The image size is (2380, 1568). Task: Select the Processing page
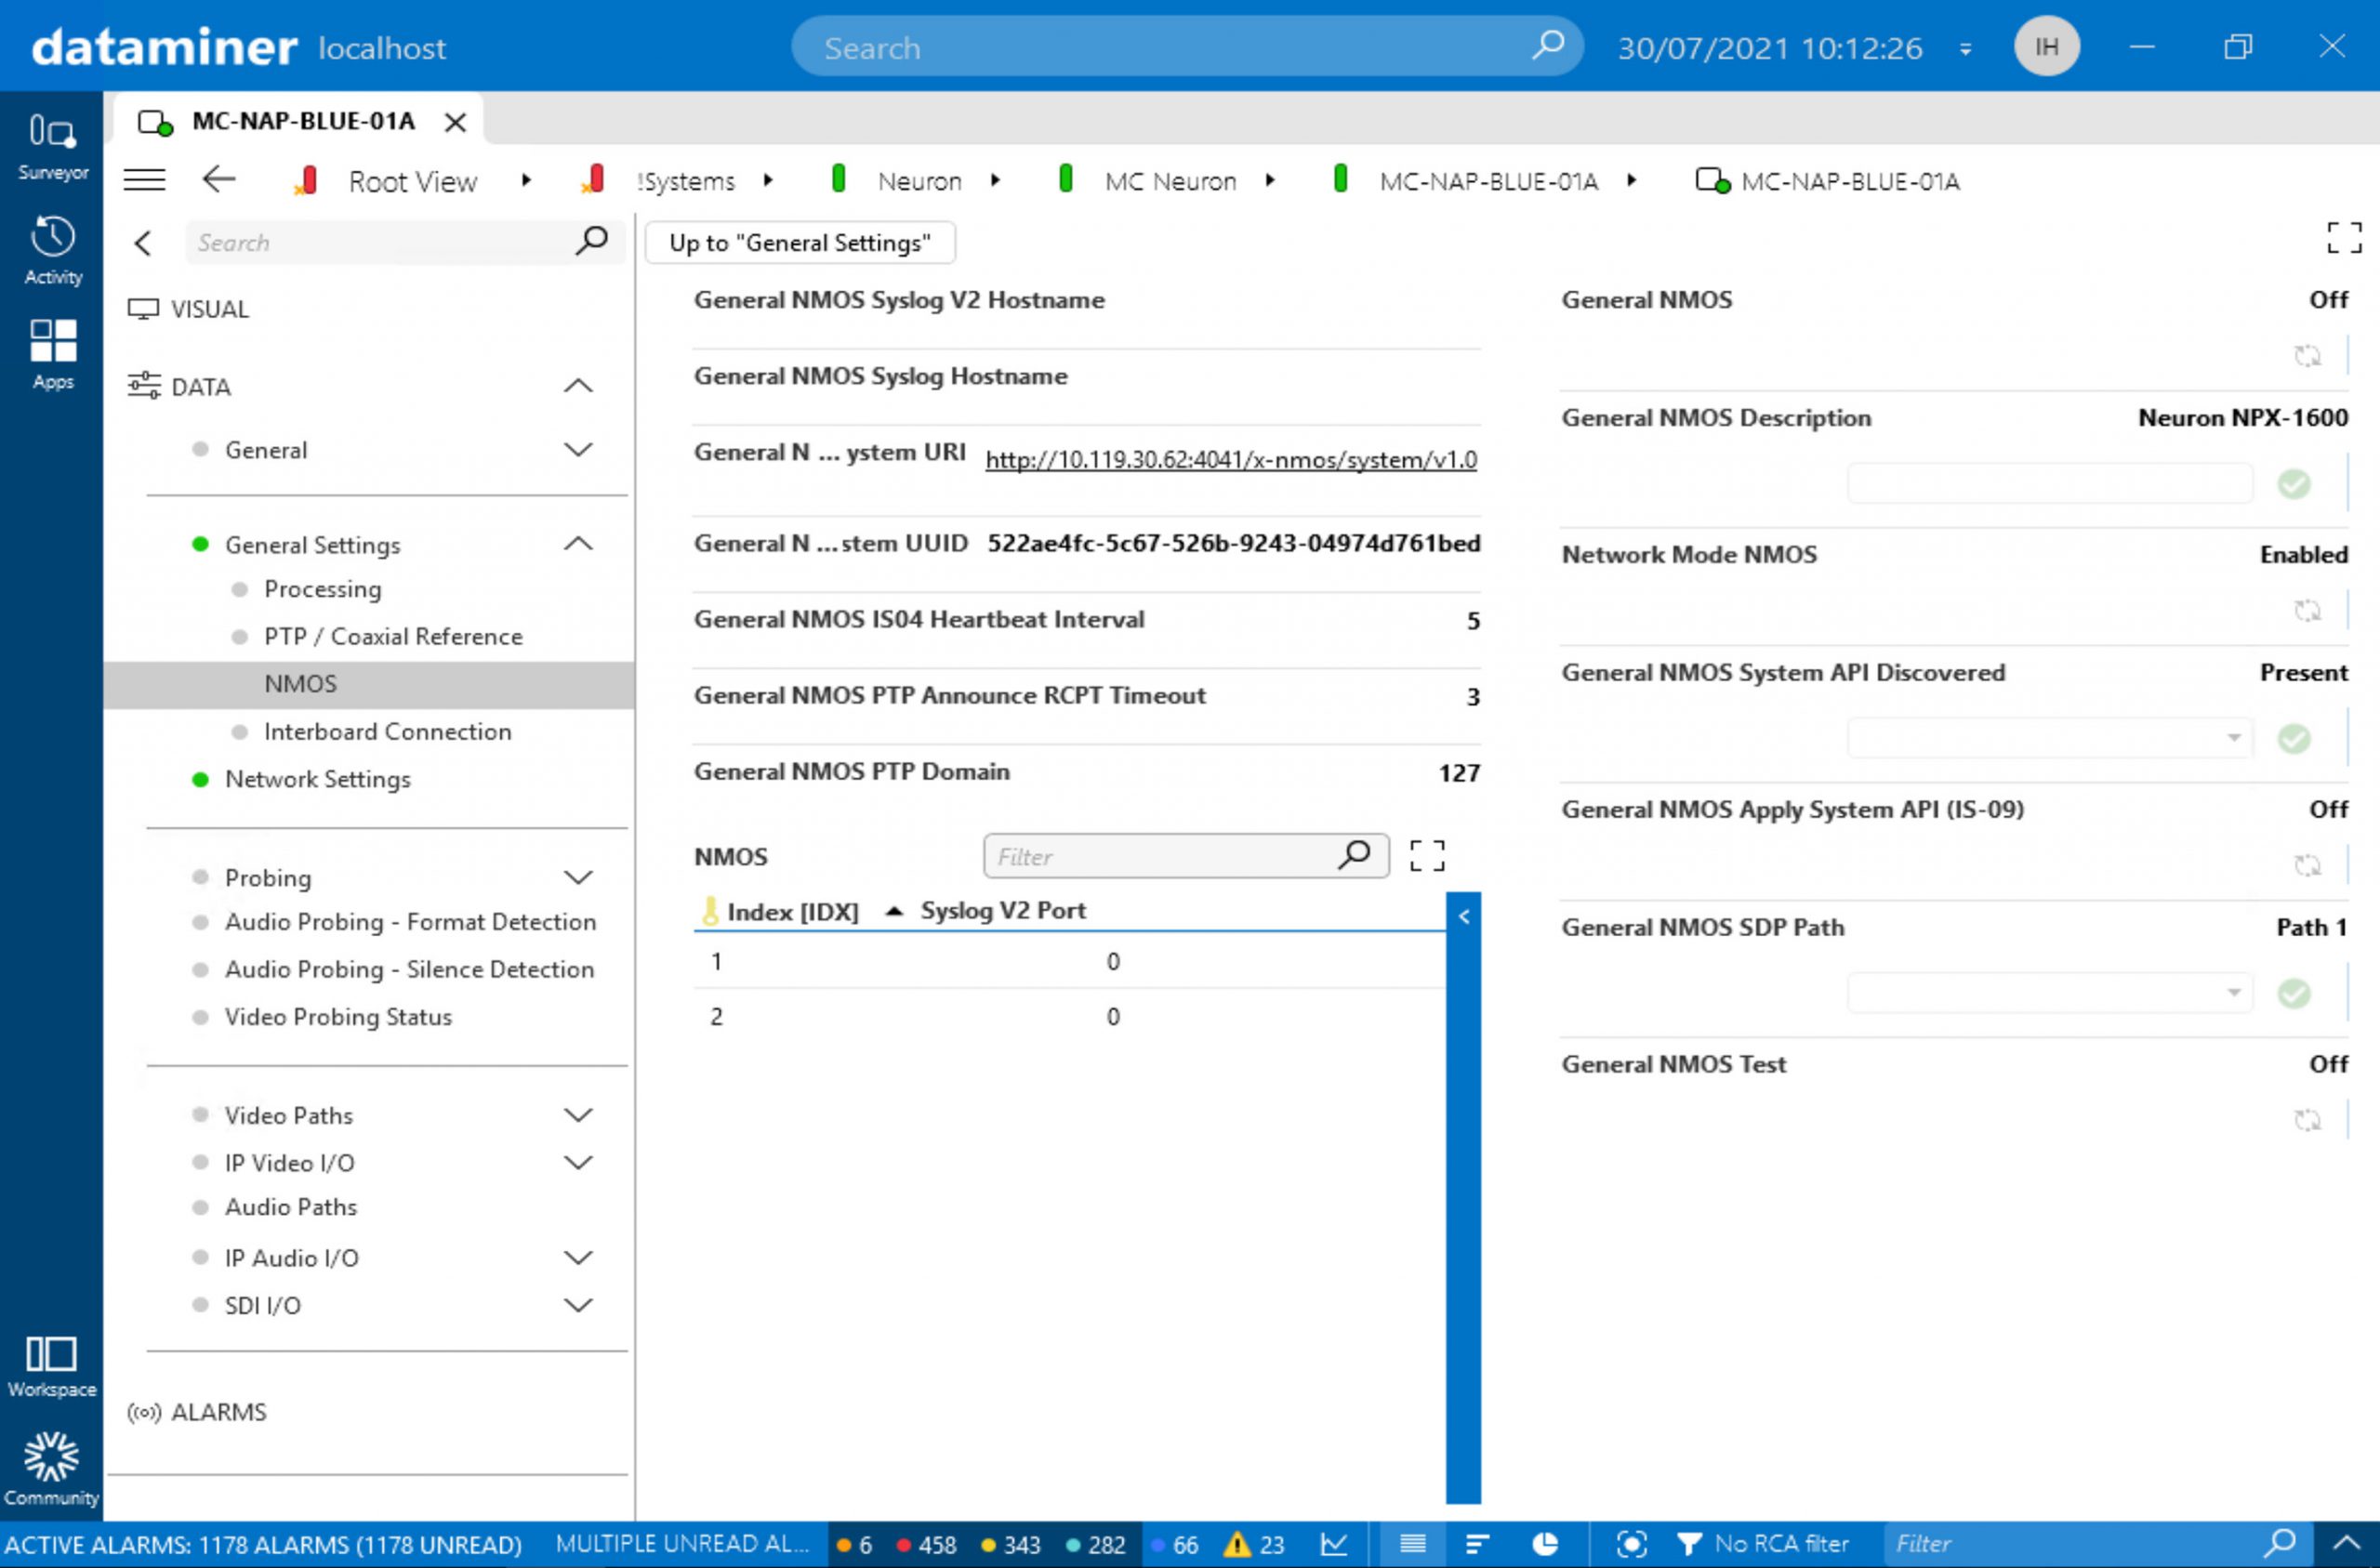click(322, 589)
